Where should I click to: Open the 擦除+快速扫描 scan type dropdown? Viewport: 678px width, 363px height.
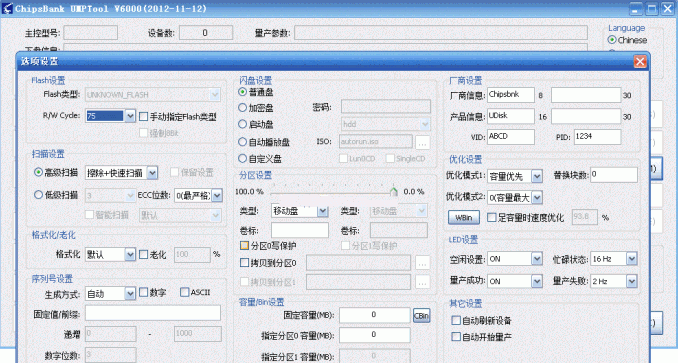[152, 173]
